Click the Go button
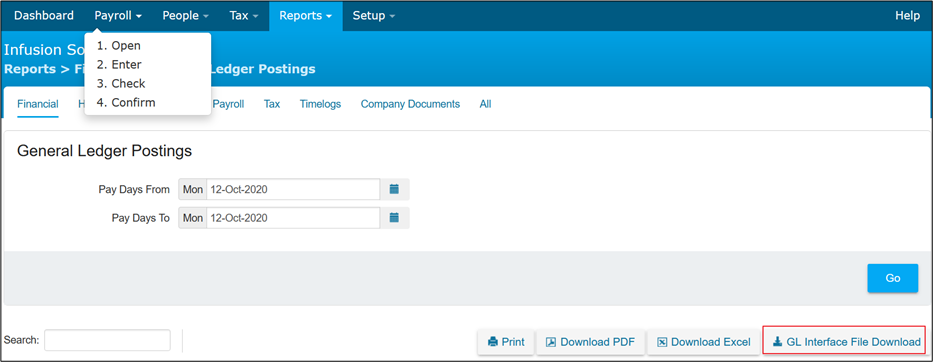Image resolution: width=933 pixels, height=362 pixels. 893,278
